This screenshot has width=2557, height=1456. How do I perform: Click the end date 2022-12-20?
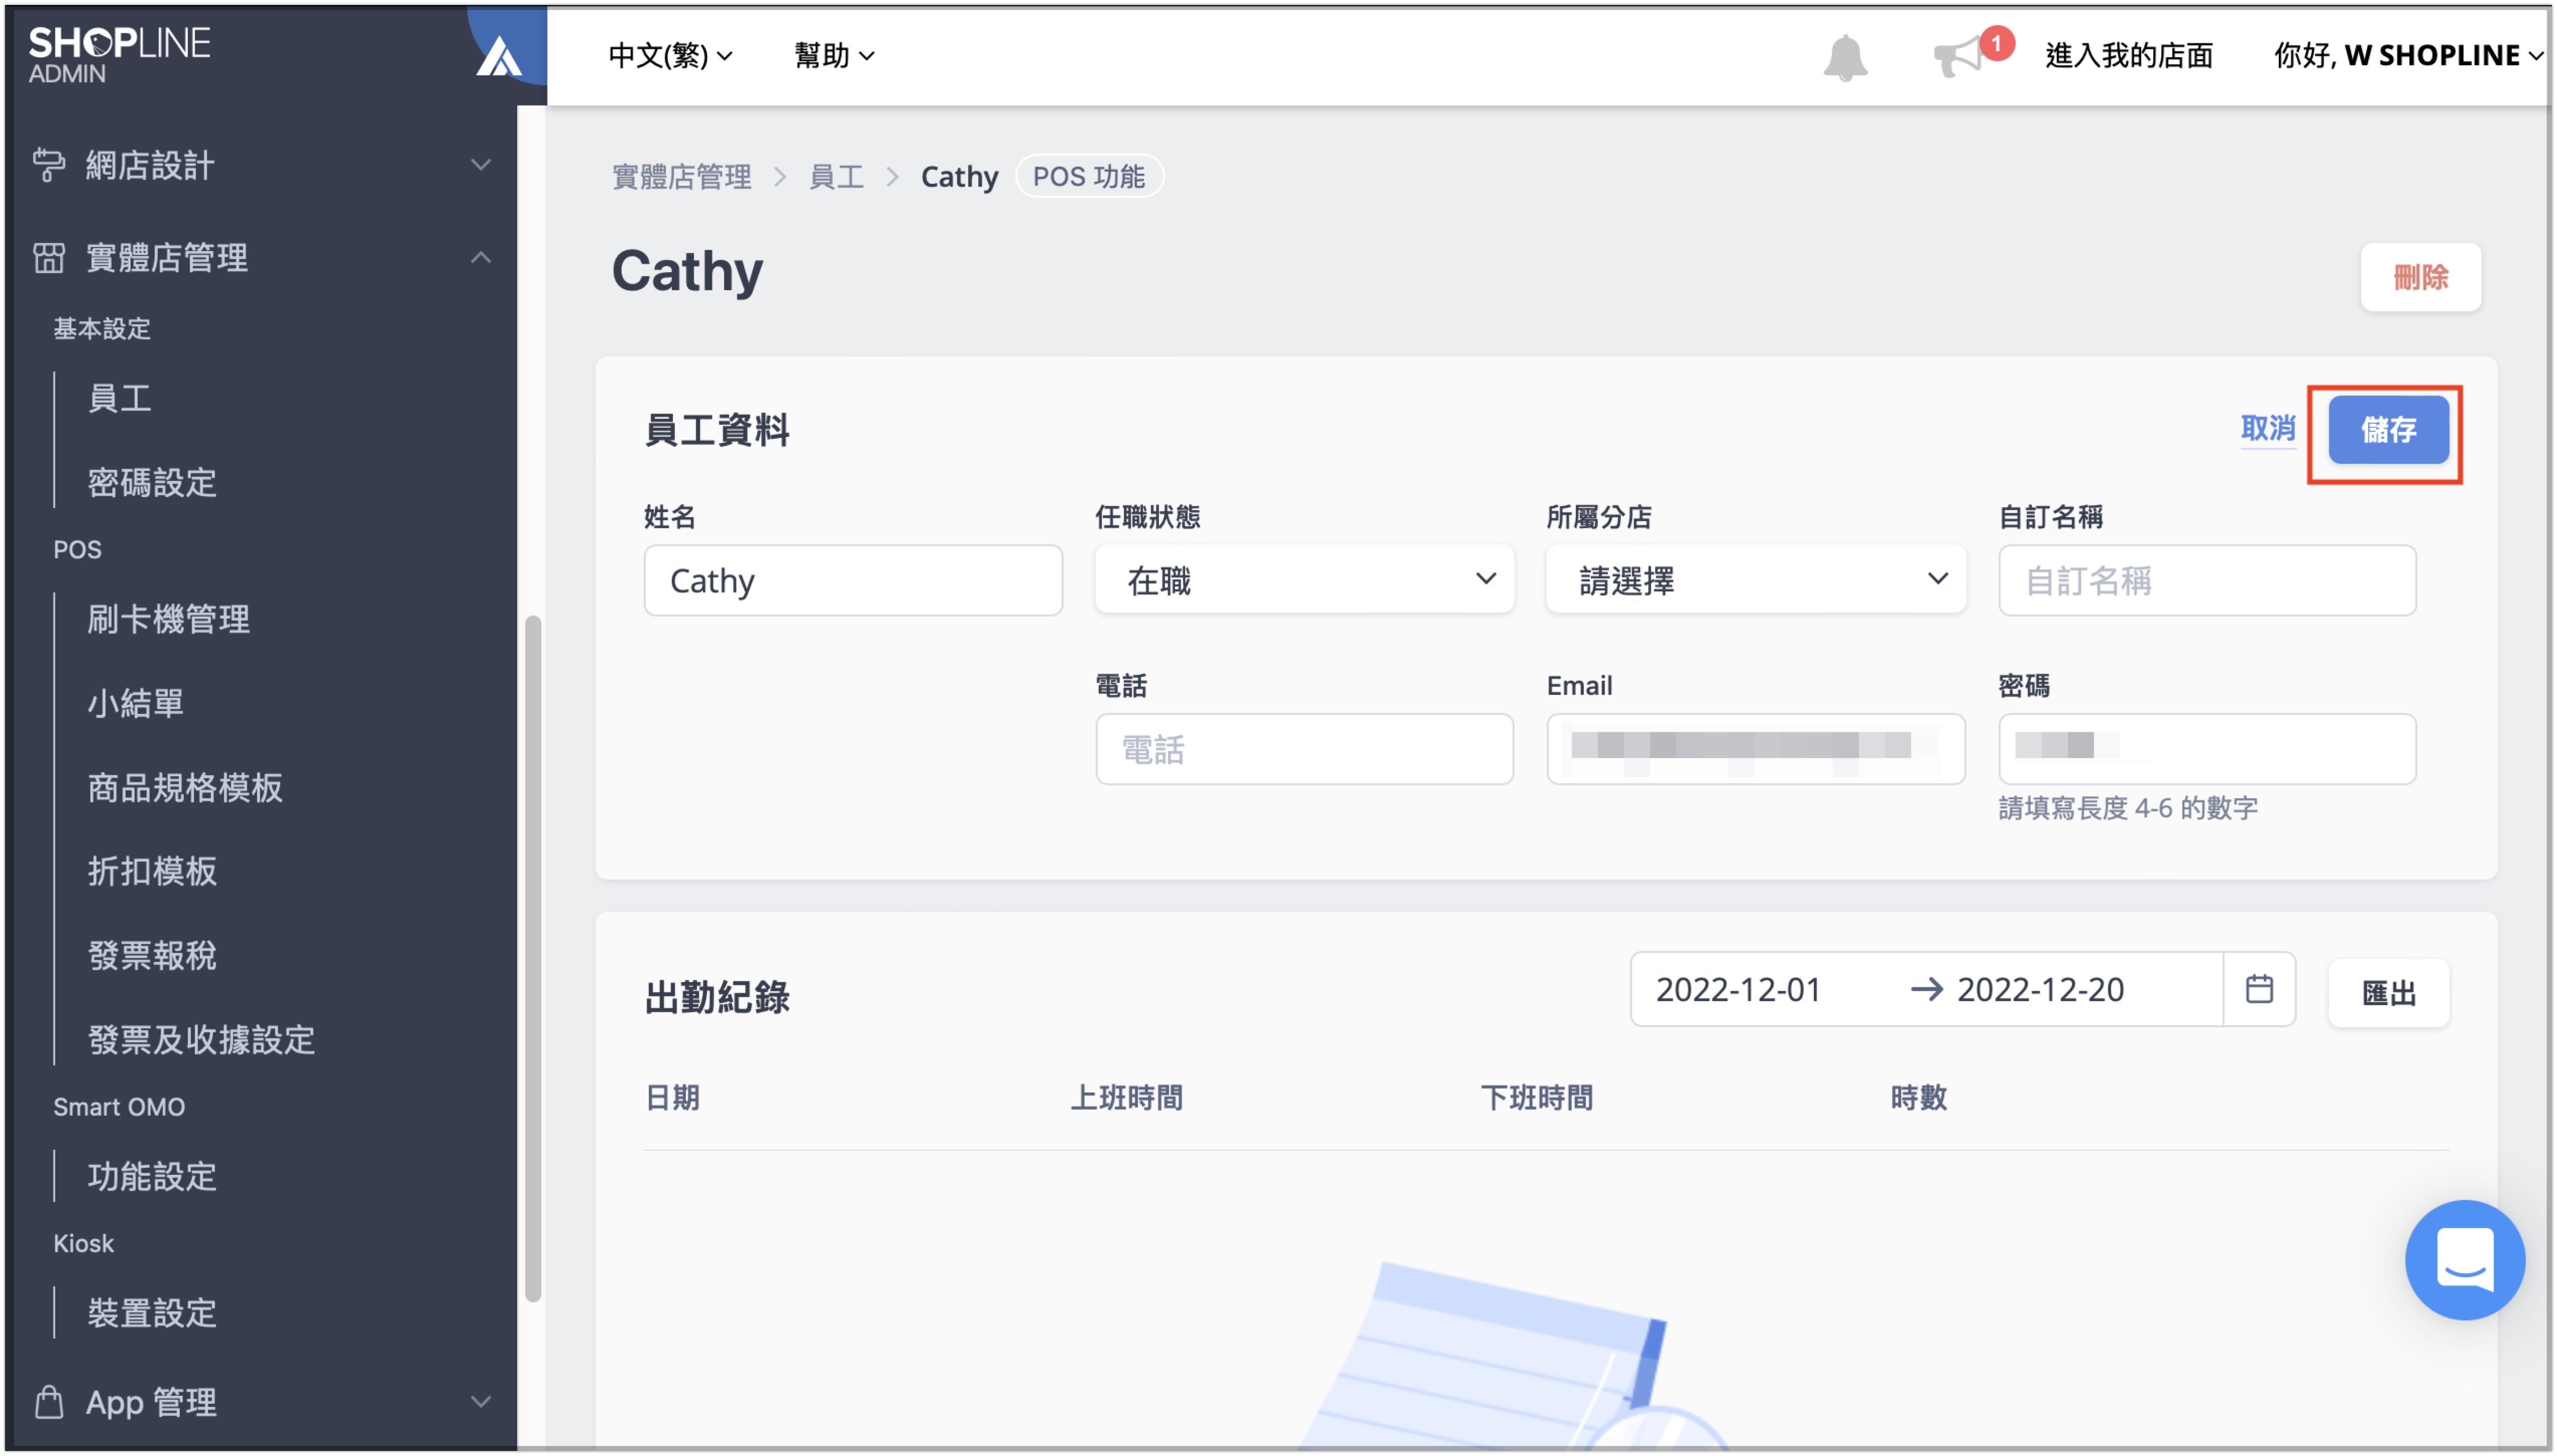click(x=2040, y=989)
